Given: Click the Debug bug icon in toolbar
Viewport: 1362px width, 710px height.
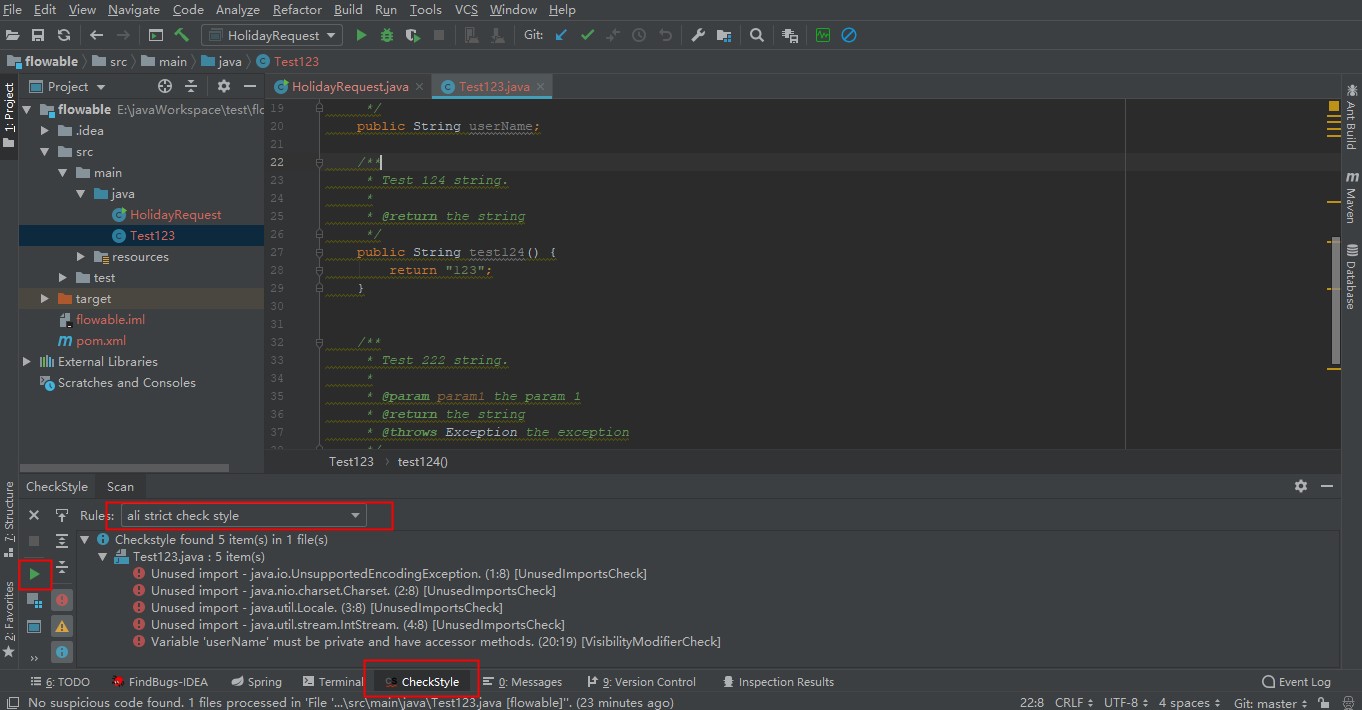Looking at the screenshot, I should tap(387, 35).
